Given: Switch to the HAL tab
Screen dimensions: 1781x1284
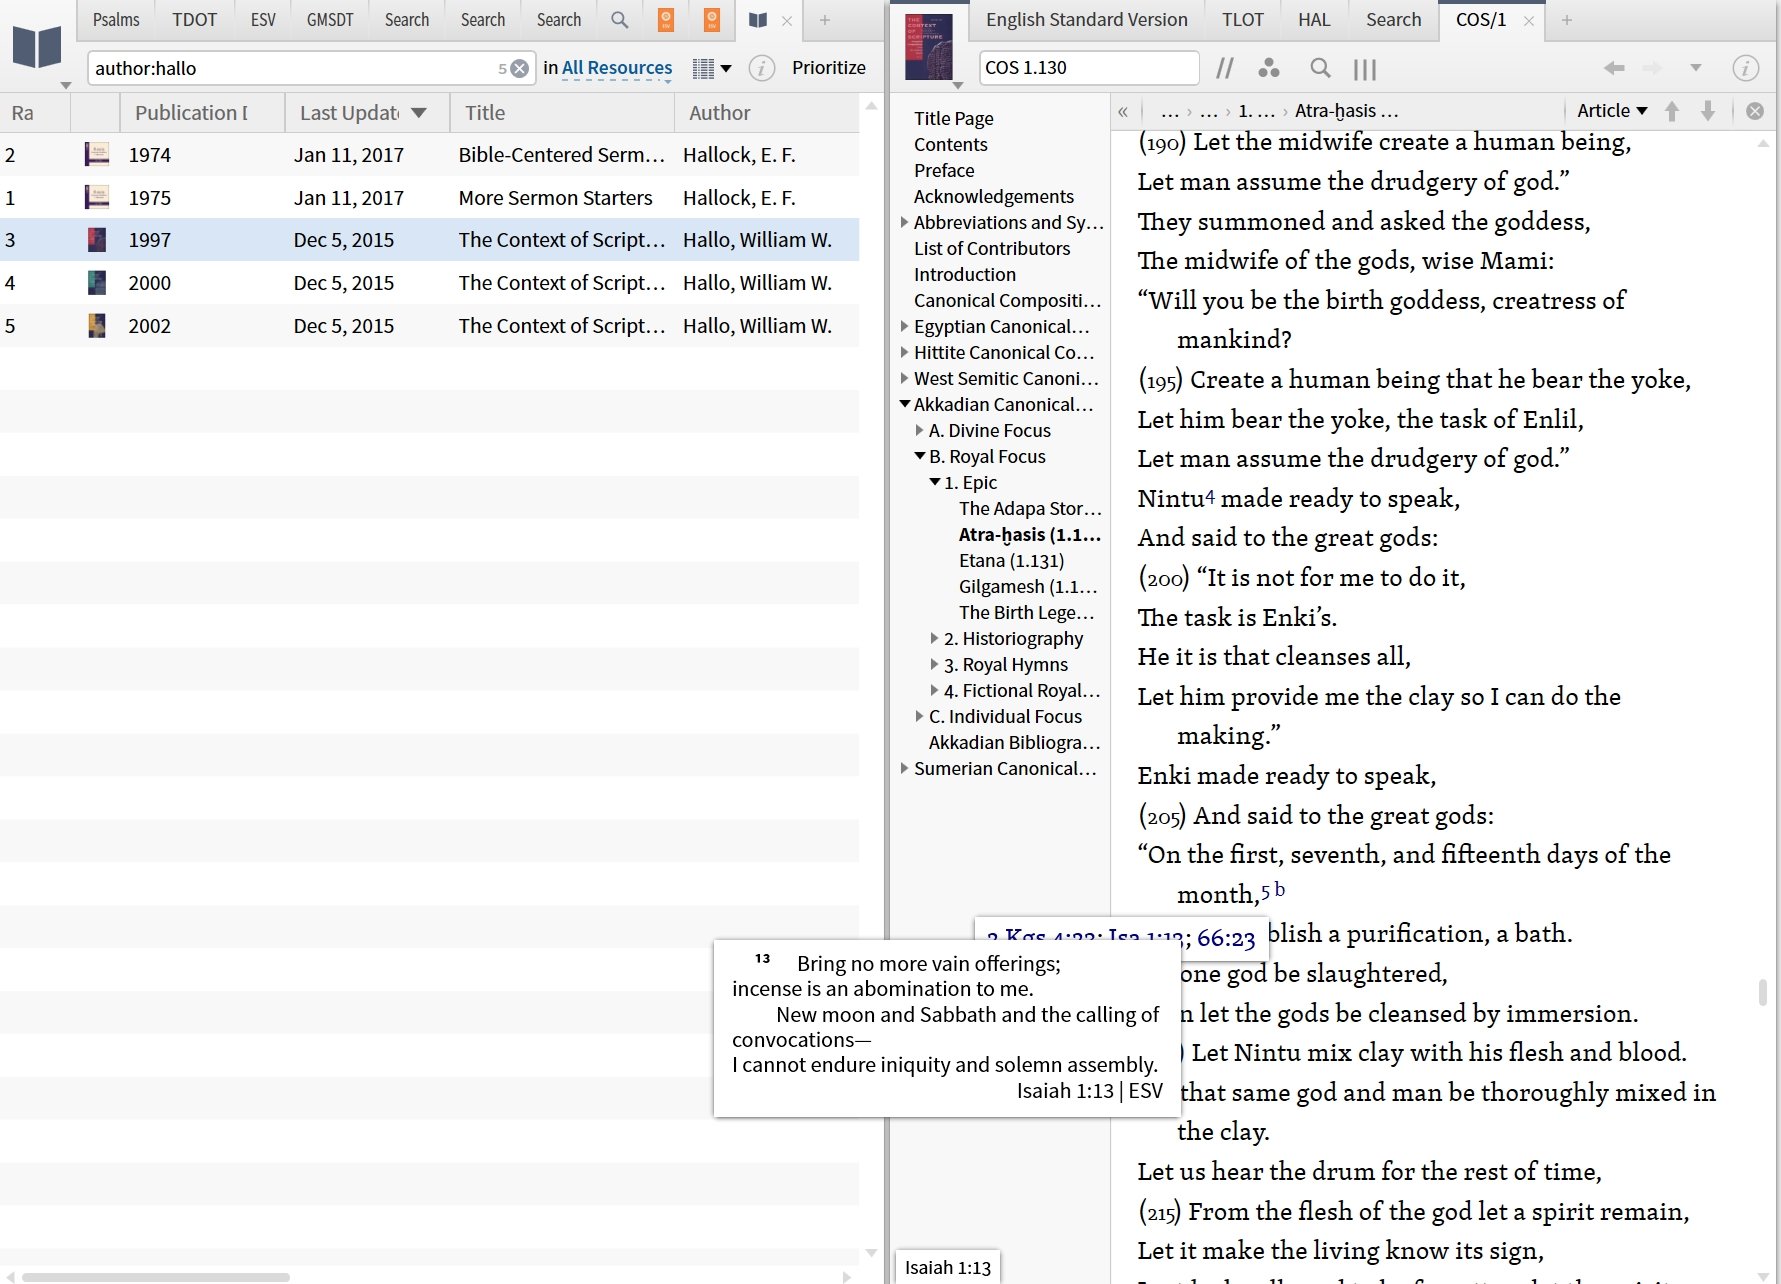Looking at the screenshot, I should [x=1314, y=20].
